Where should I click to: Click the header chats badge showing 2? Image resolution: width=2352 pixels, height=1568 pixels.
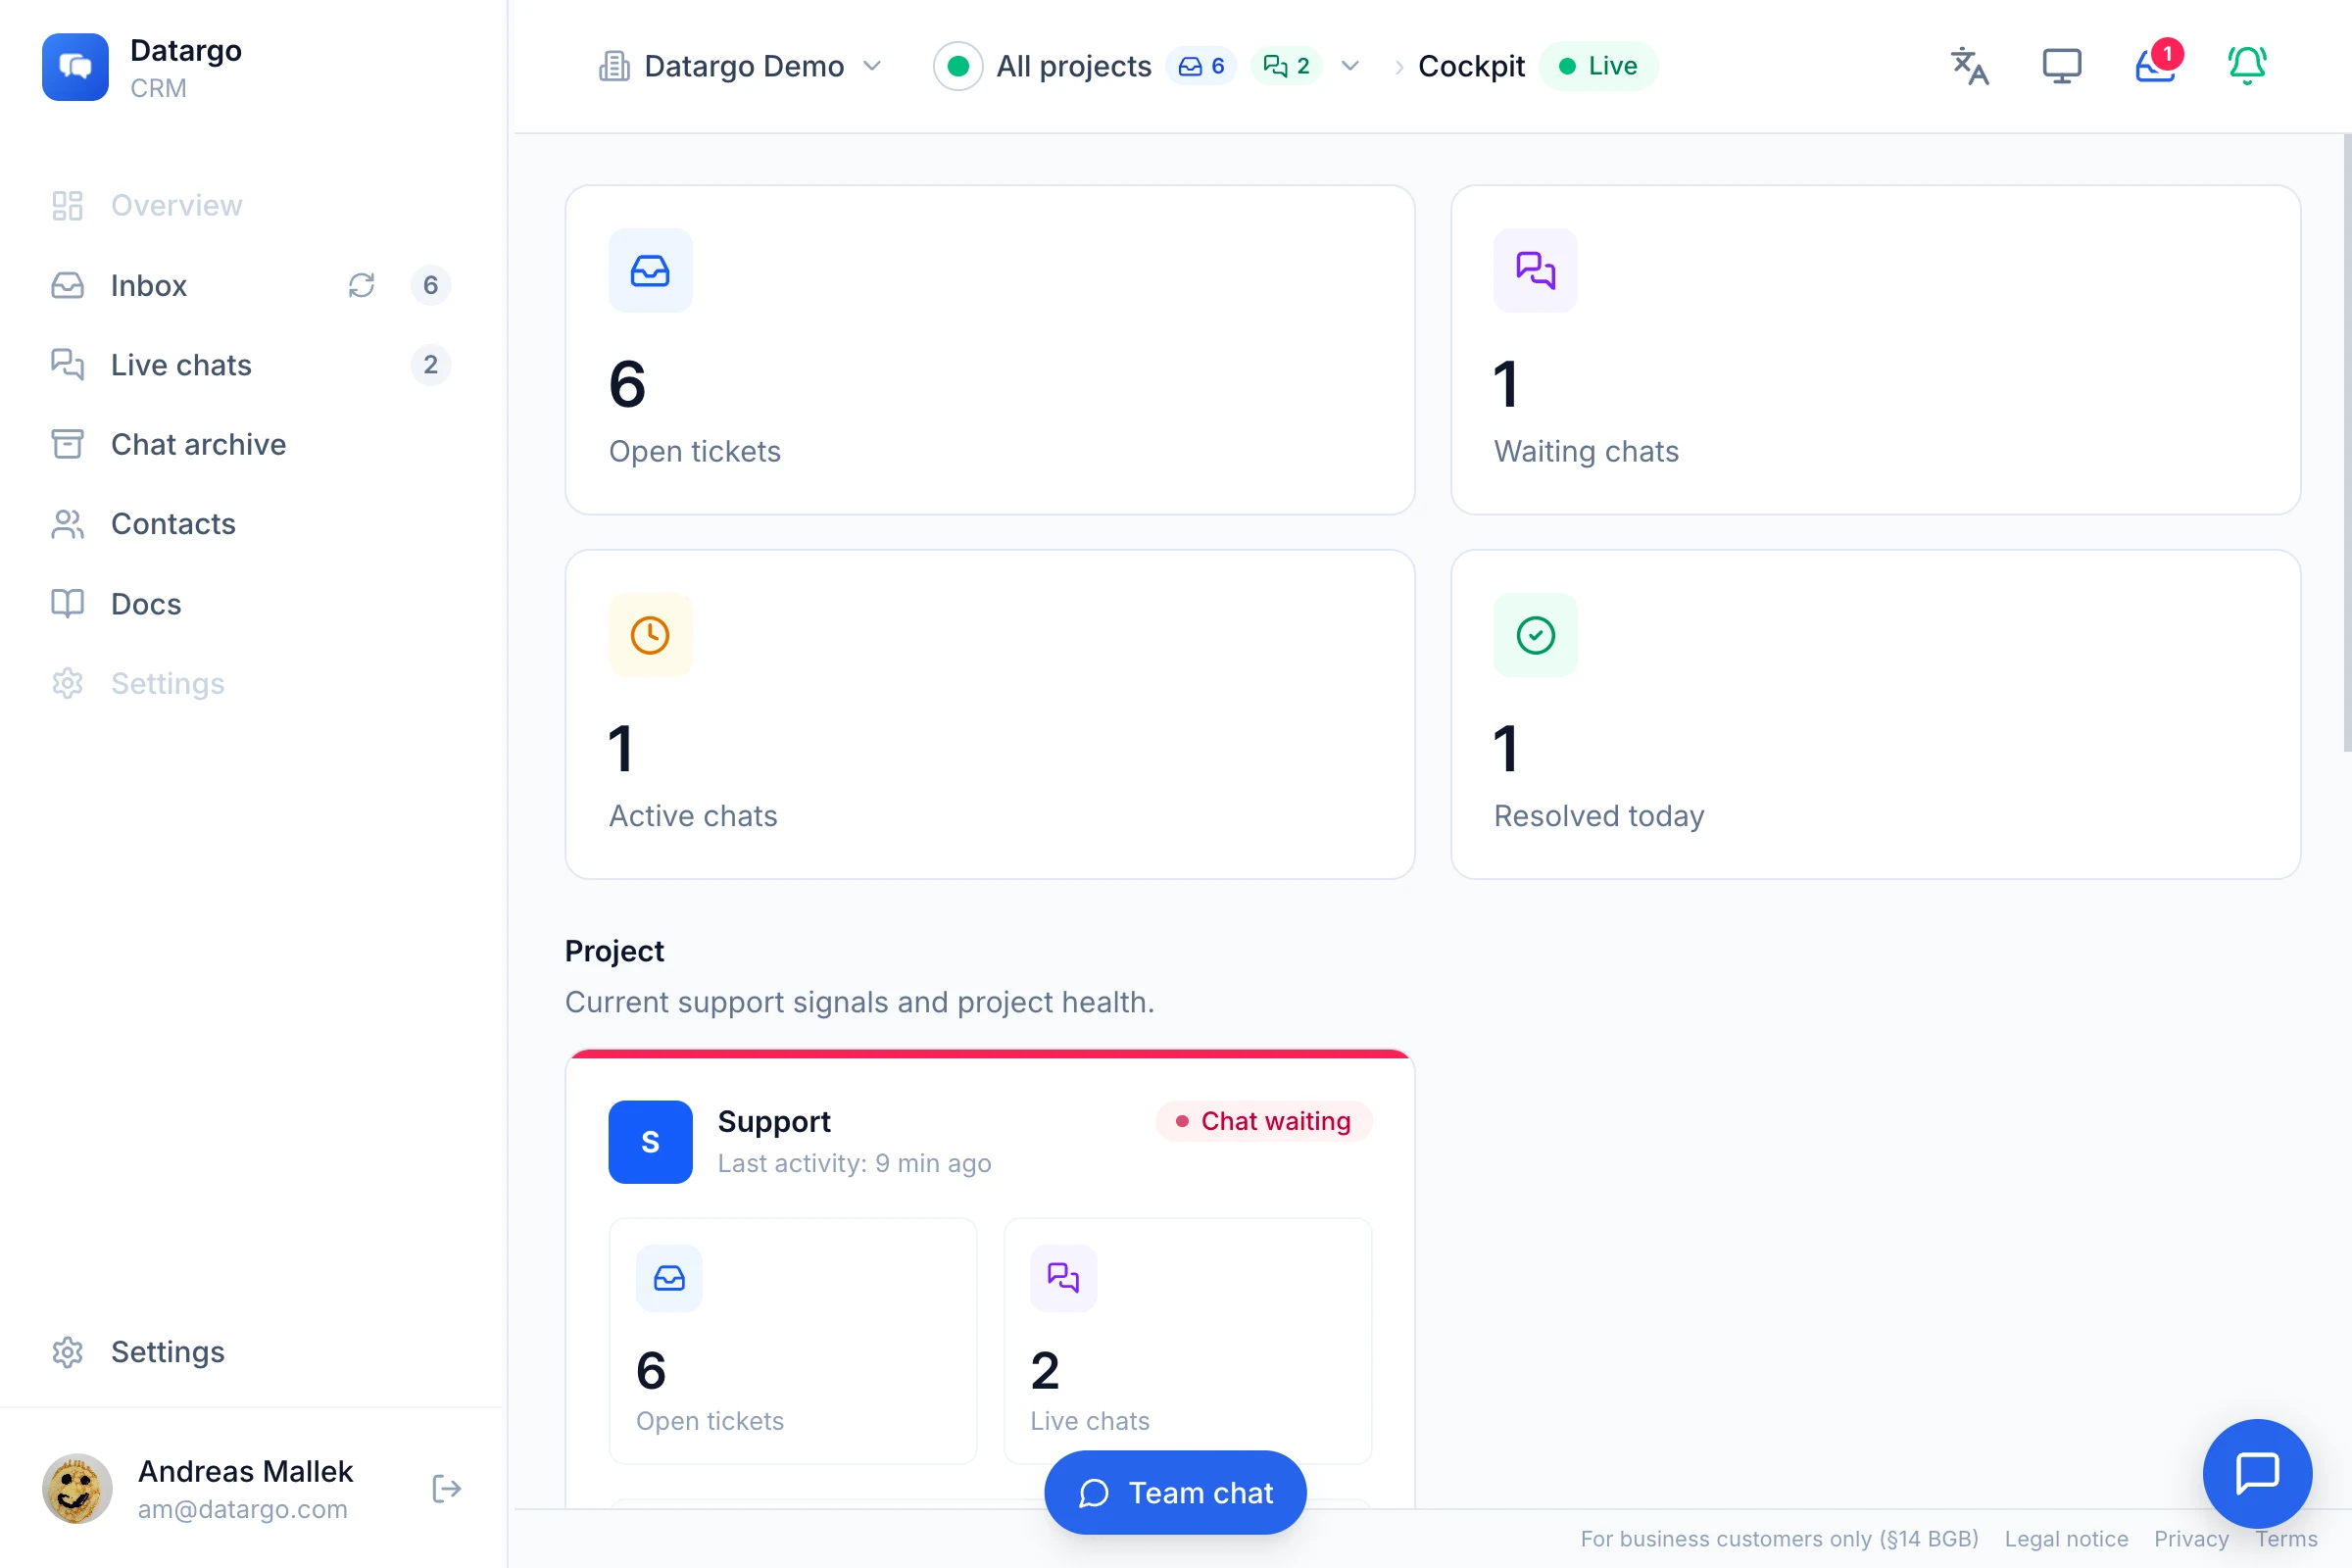point(1287,66)
